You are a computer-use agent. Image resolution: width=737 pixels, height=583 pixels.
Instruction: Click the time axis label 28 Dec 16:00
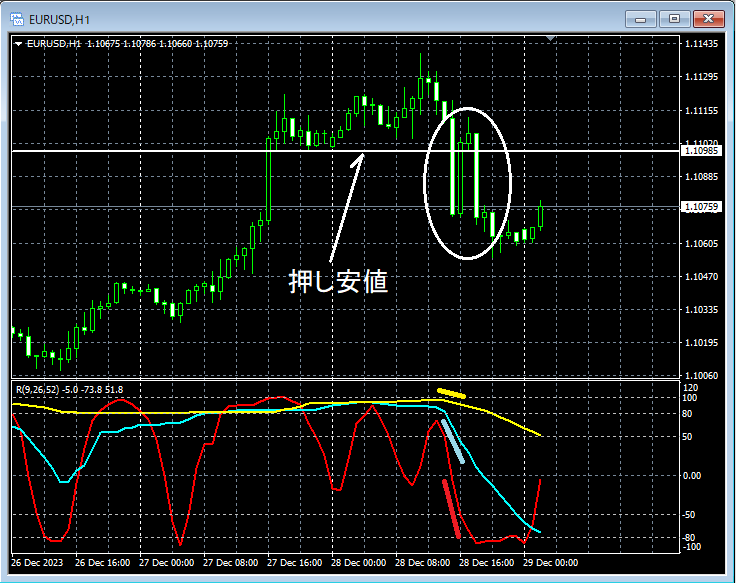click(x=486, y=563)
